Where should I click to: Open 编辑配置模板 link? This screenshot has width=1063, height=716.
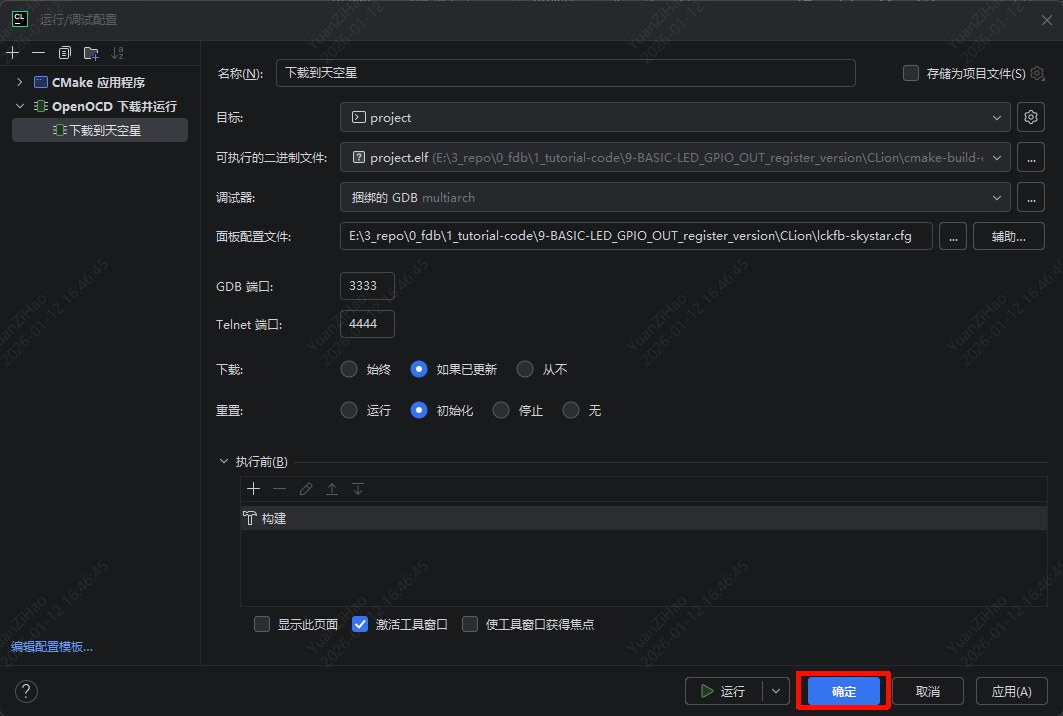(x=52, y=647)
